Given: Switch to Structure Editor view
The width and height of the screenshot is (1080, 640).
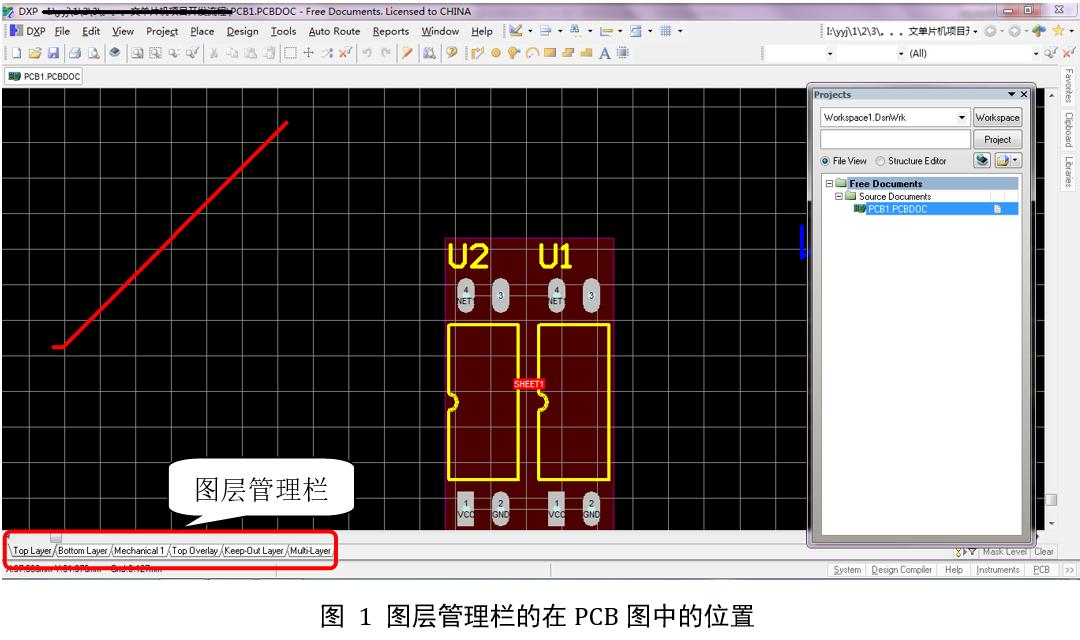Looking at the screenshot, I should click(880, 161).
